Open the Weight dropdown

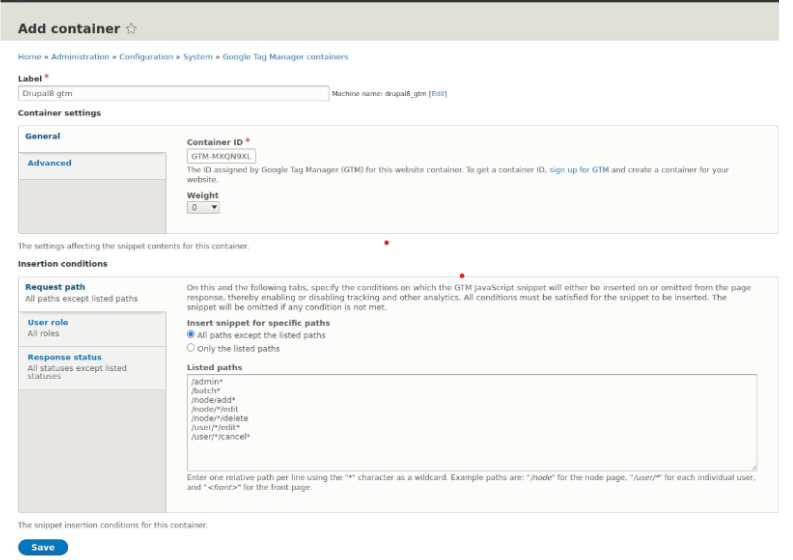(203, 208)
